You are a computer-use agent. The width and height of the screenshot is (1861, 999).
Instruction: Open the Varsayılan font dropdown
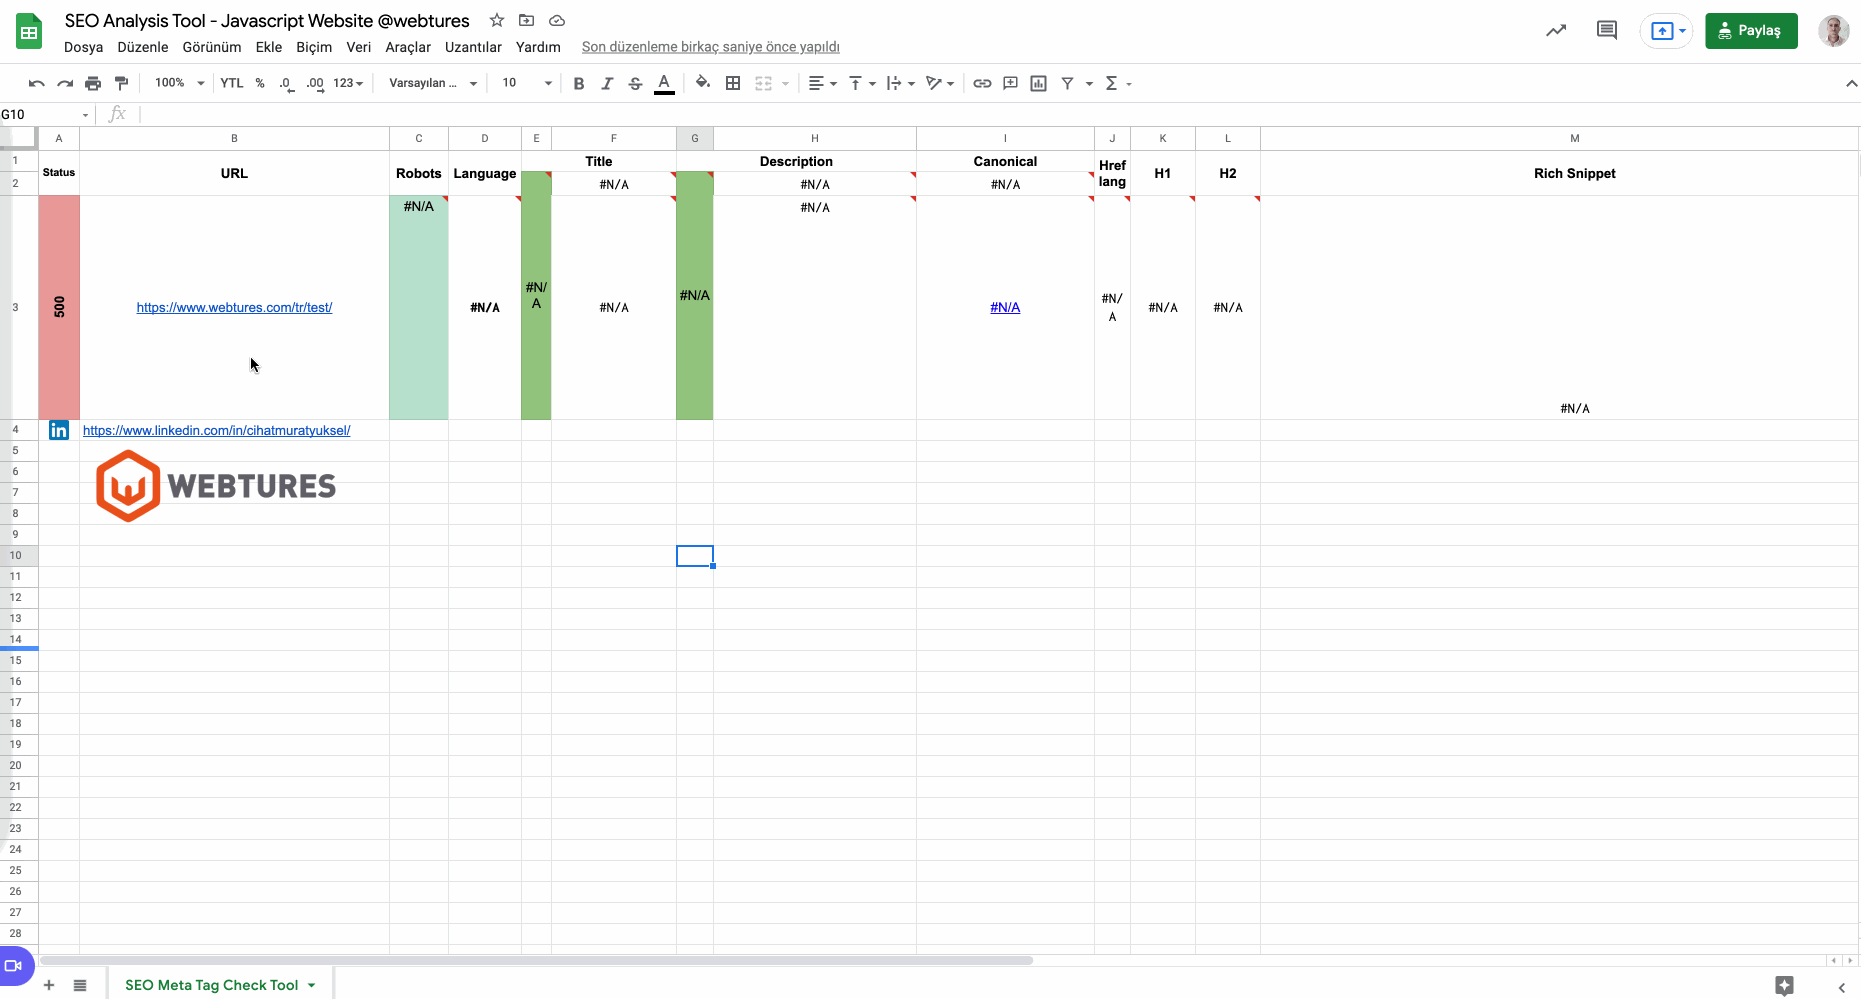(430, 83)
